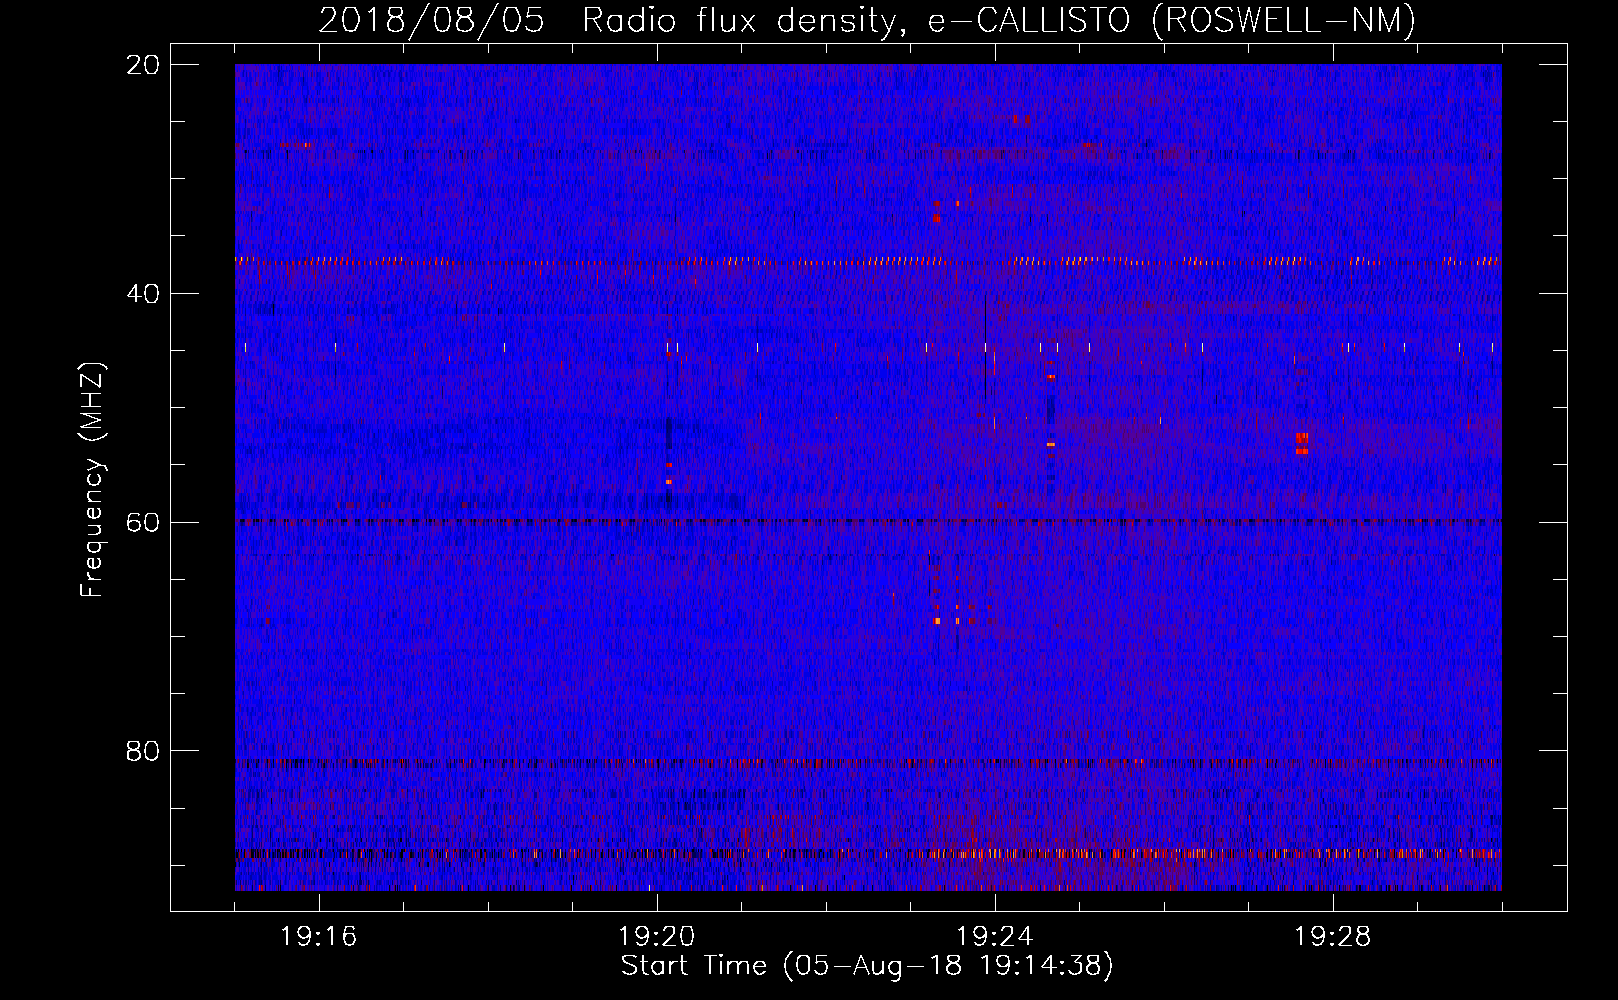Click the 'Frequency (MHZ)' axis label
This screenshot has height=1000, width=1618.
pos(91,481)
